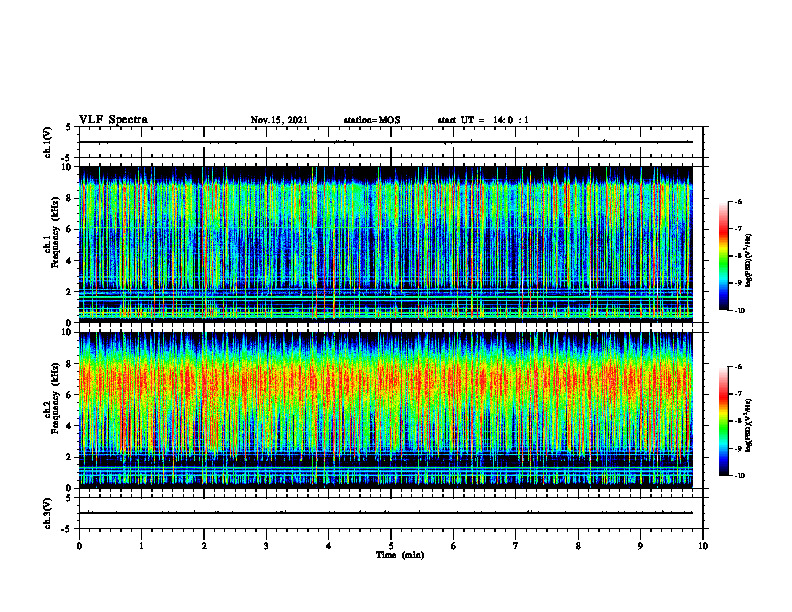Click the "5" tick on the ch.1(V) axis
Screen dimensions: 792x612
pos(69,127)
